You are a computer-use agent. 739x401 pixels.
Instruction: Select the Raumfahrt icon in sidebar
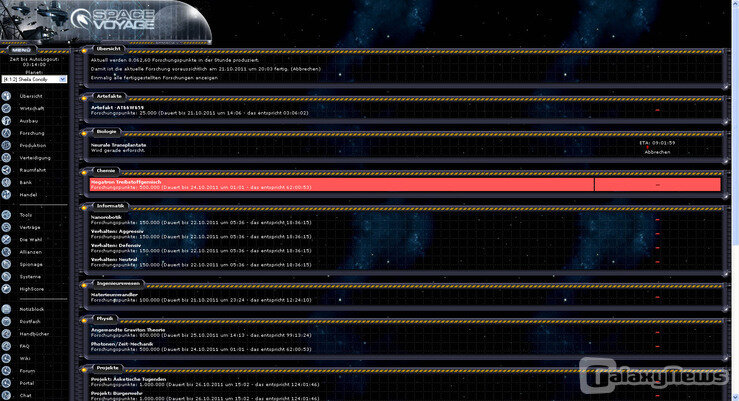[x=6, y=170]
